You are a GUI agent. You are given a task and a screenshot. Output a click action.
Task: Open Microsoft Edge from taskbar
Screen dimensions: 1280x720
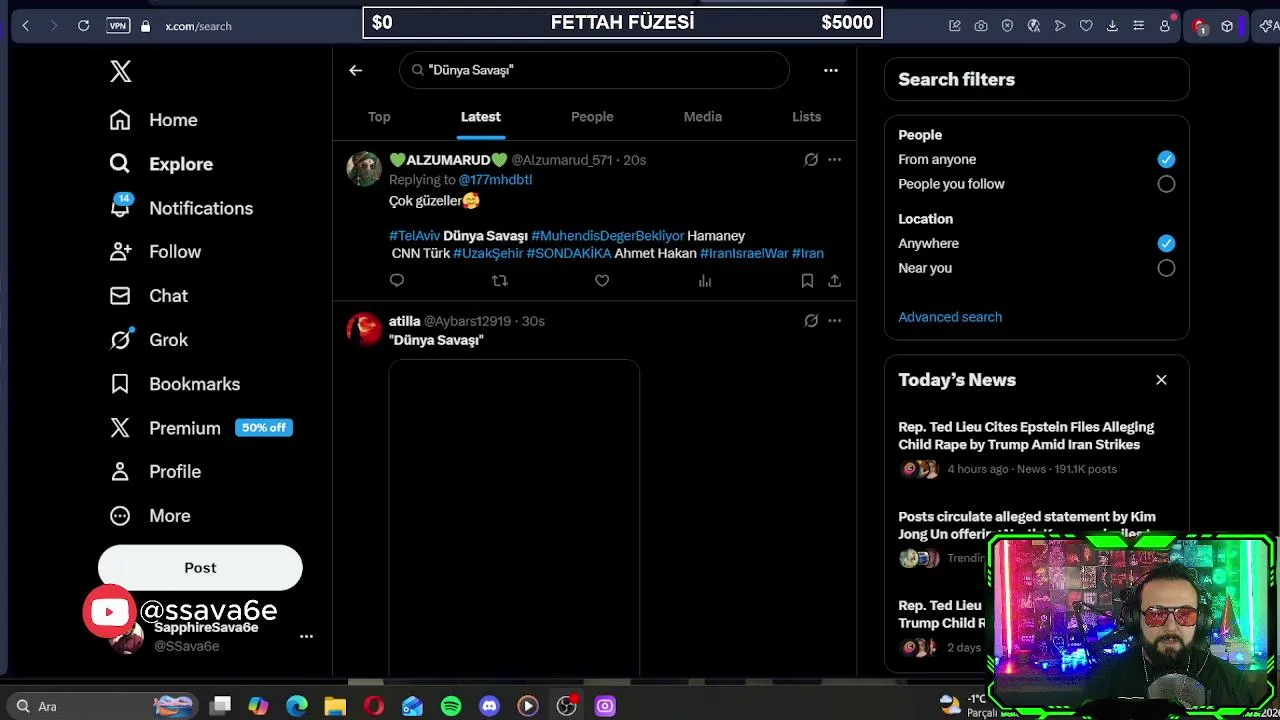[x=297, y=706]
